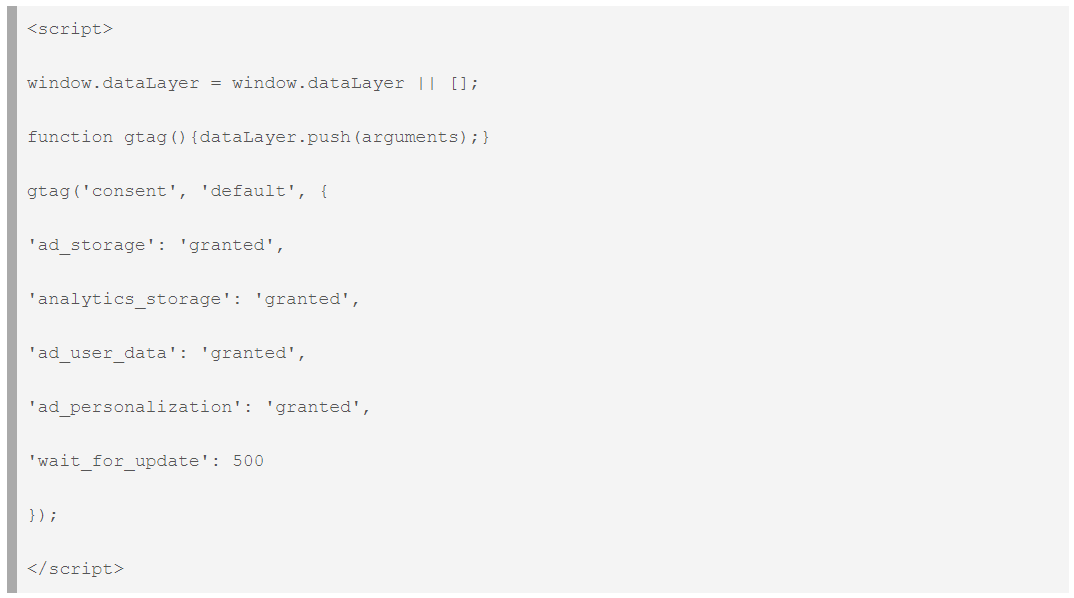Image resolution: width=1074 pixels, height=598 pixels.
Task: Click the 500 value in the code
Action: [248, 461]
